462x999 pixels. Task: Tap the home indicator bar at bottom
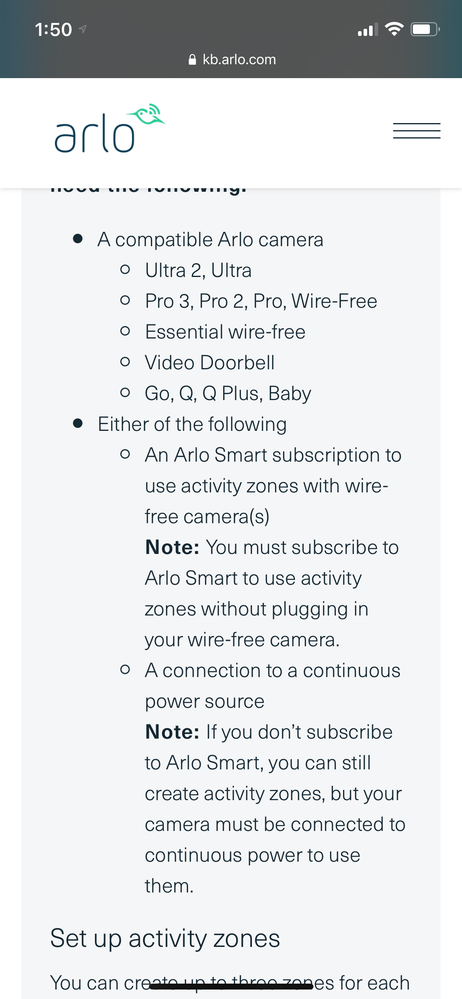[x=231, y=986]
